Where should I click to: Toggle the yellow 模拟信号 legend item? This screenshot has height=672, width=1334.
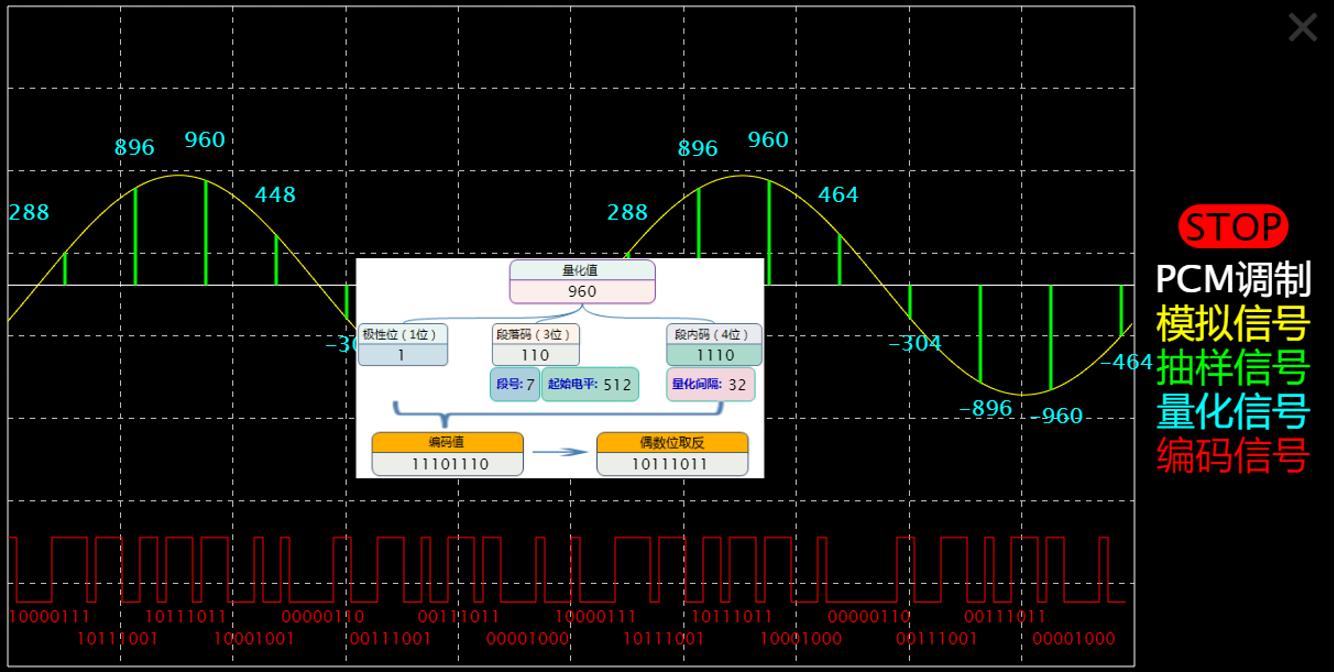coord(1232,324)
